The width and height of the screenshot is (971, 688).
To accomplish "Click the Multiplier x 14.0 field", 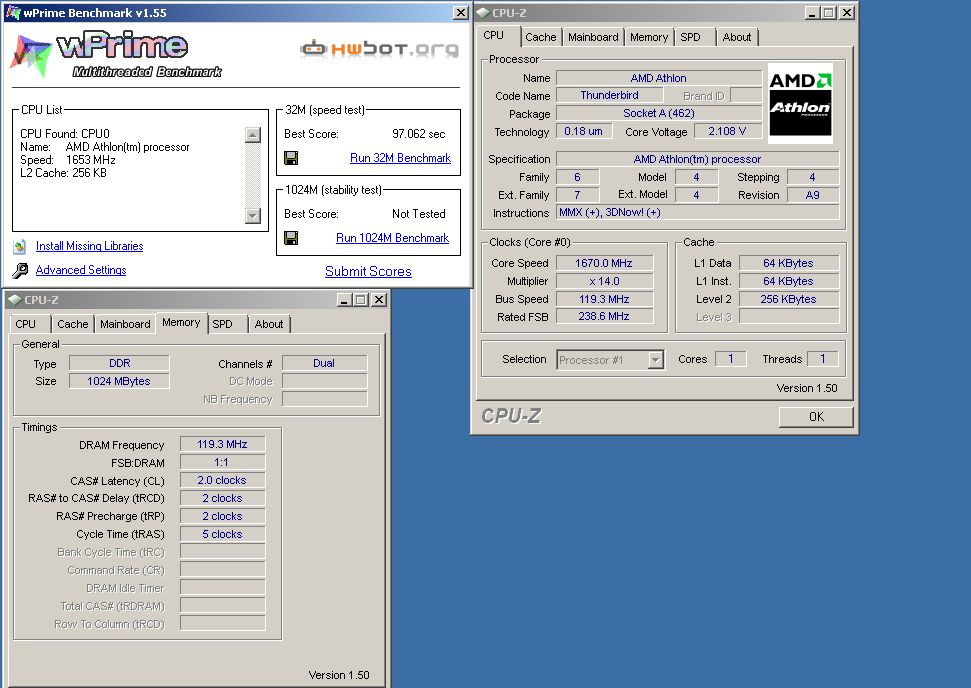I will tap(604, 281).
